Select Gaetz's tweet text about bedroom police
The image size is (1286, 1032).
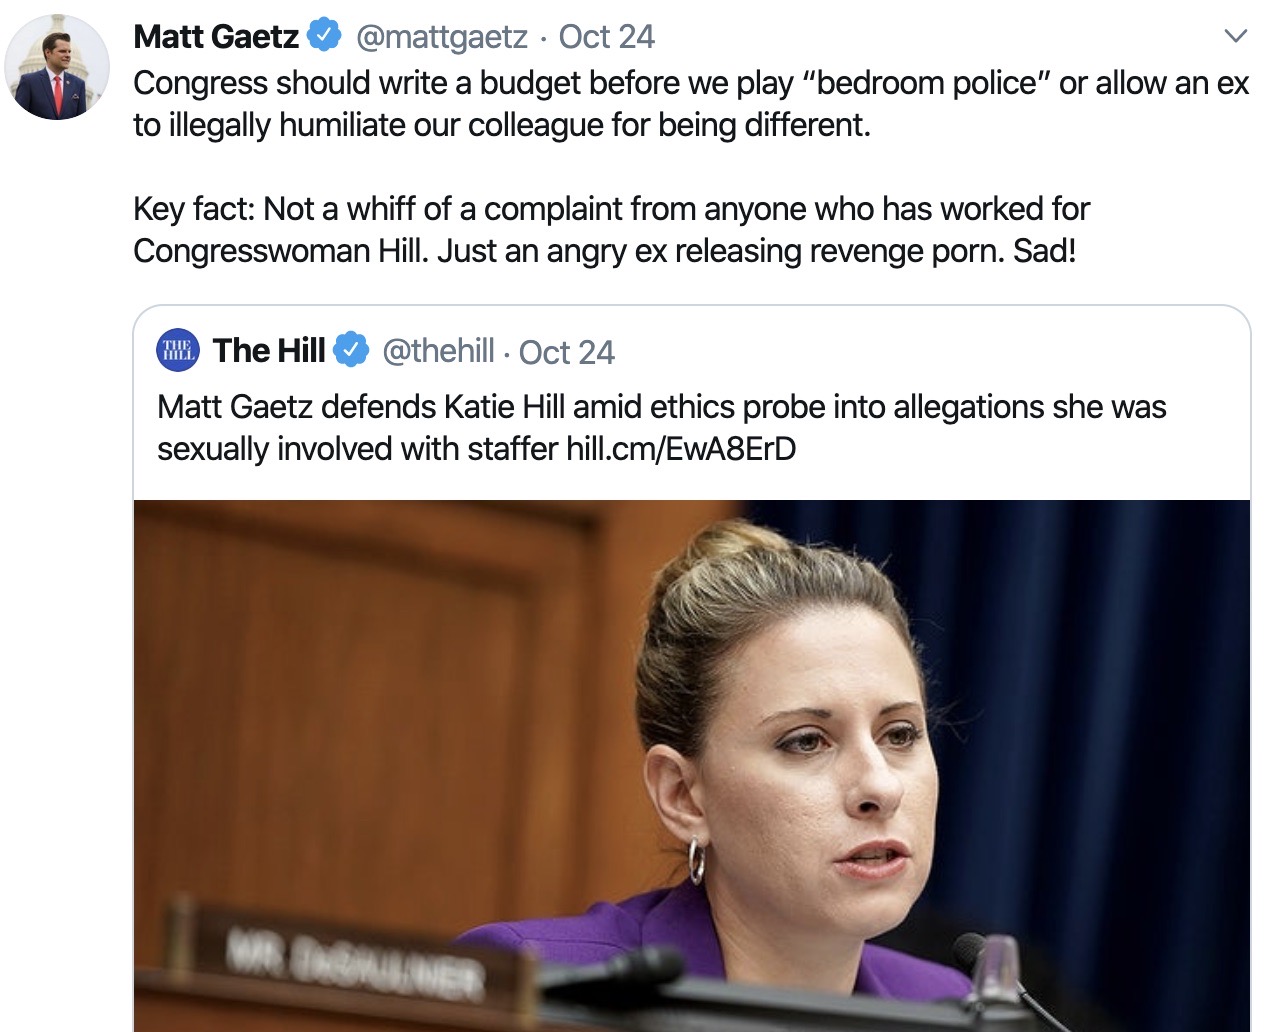[x=691, y=104]
